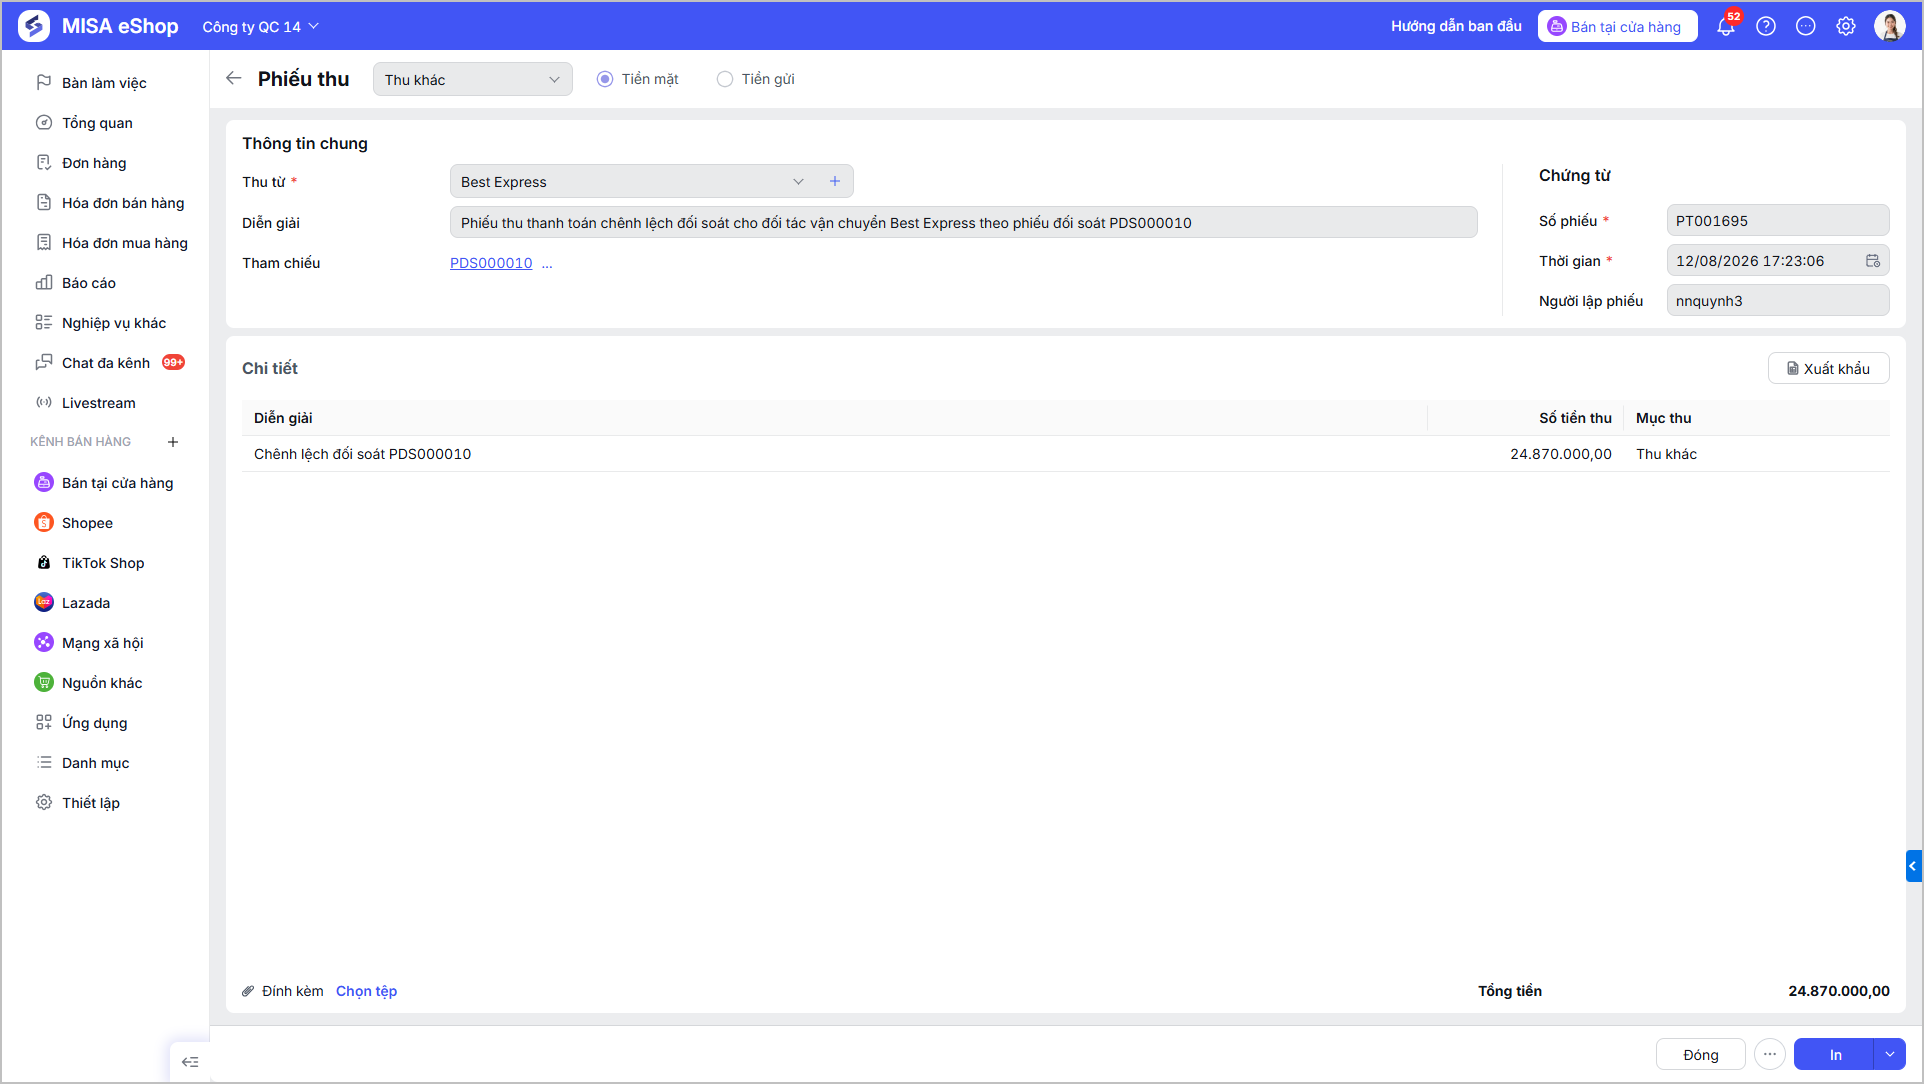1924x1084 pixels.
Task: Expand the Best Express payer dropdown
Action: pyautogui.click(x=798, y=182)
